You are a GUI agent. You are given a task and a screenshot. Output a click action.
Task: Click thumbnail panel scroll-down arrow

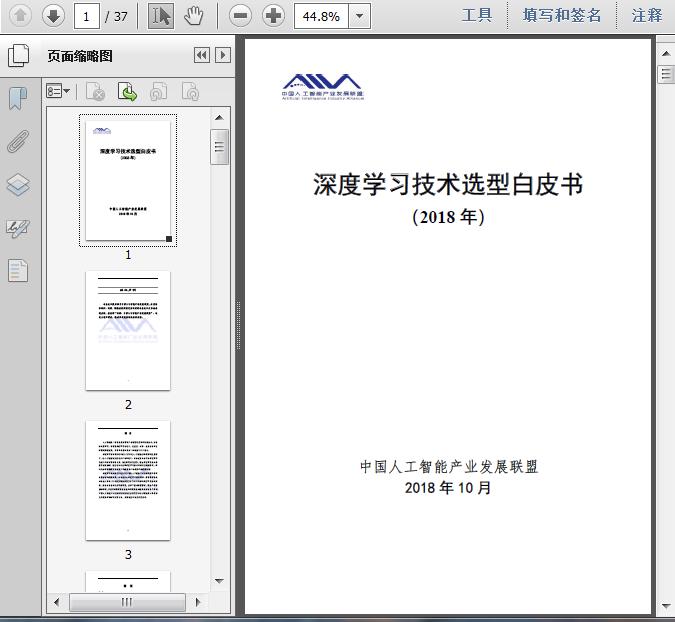pyautogui.click(x=219, y=581)
